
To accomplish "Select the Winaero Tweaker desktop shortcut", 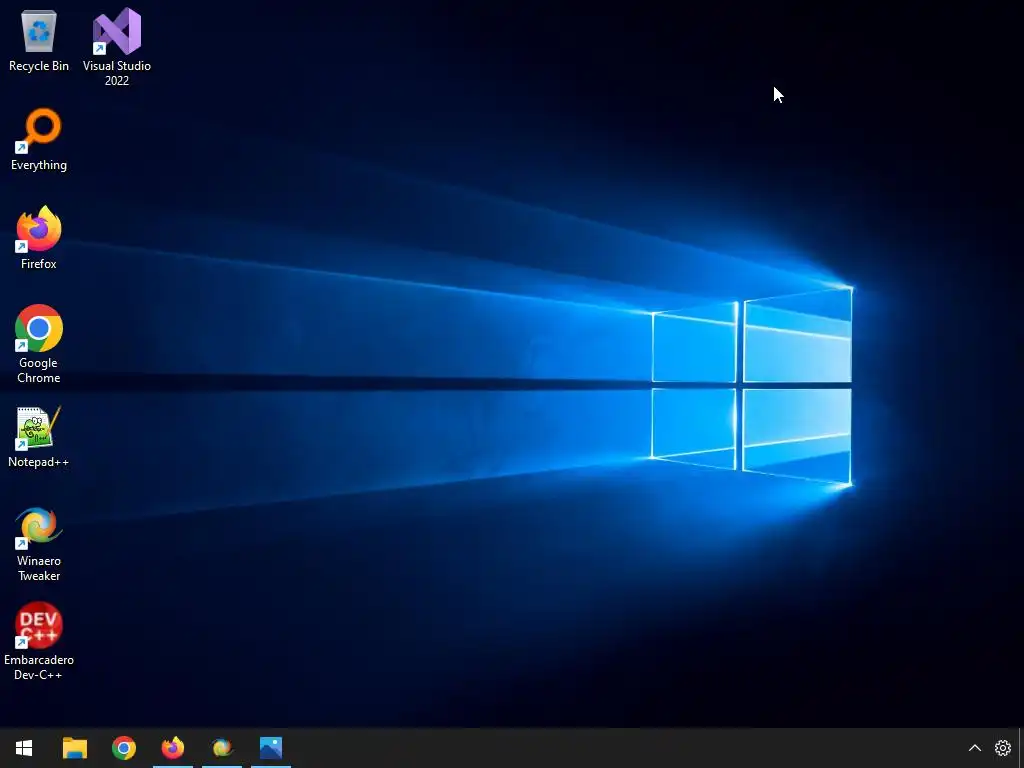I will click(x=39, y=544).
